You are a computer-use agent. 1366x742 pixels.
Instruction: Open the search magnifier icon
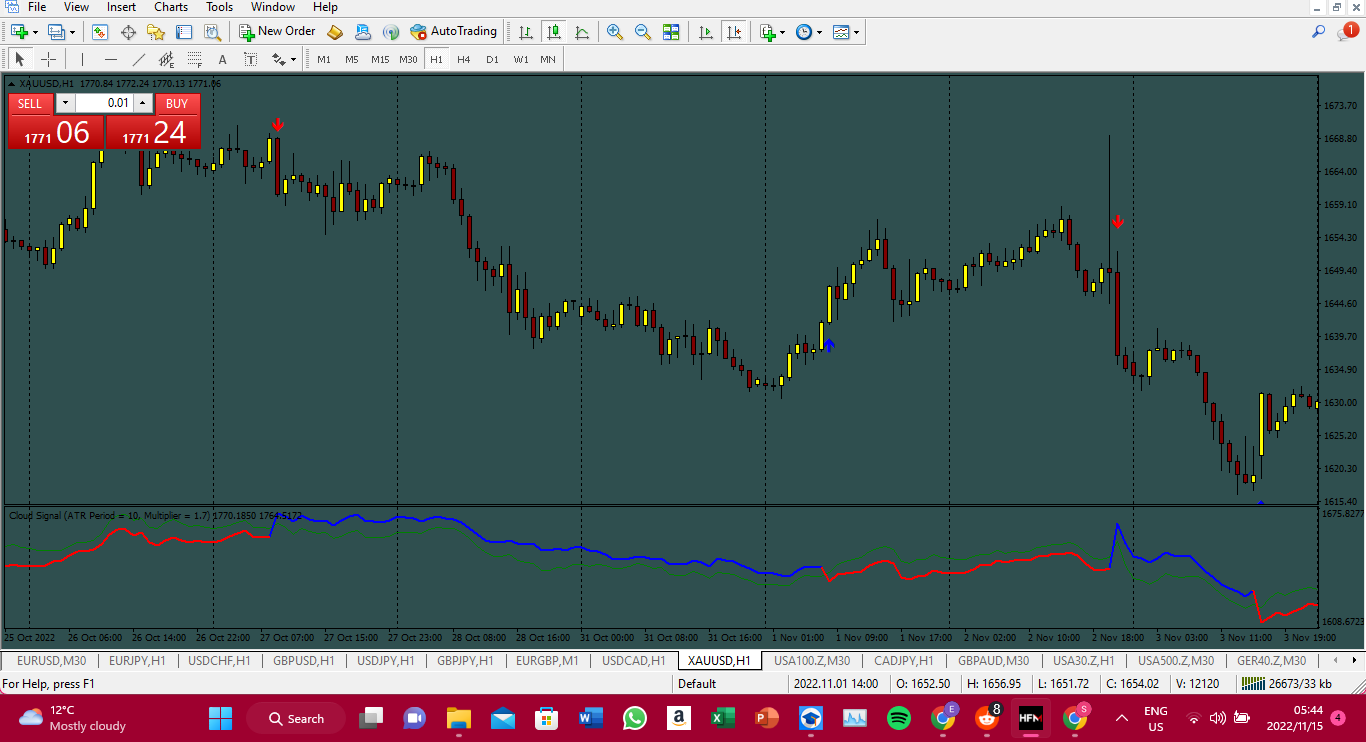coord(1319,32)
